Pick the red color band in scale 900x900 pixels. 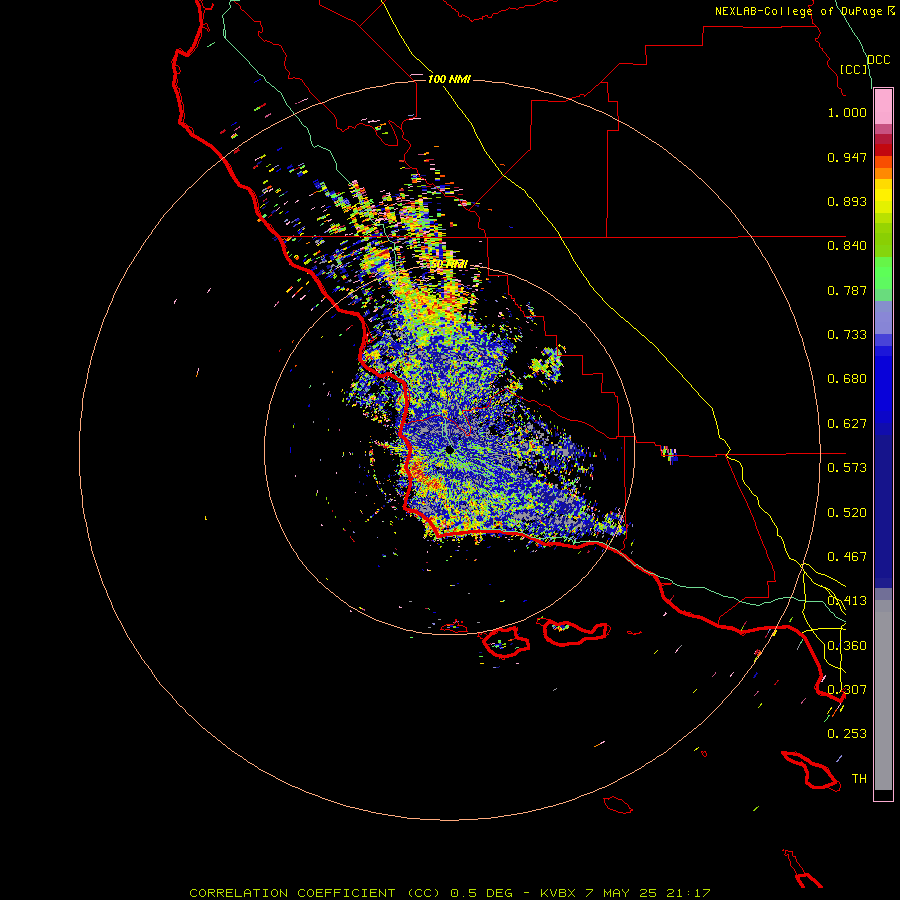[x=883, y=150]
